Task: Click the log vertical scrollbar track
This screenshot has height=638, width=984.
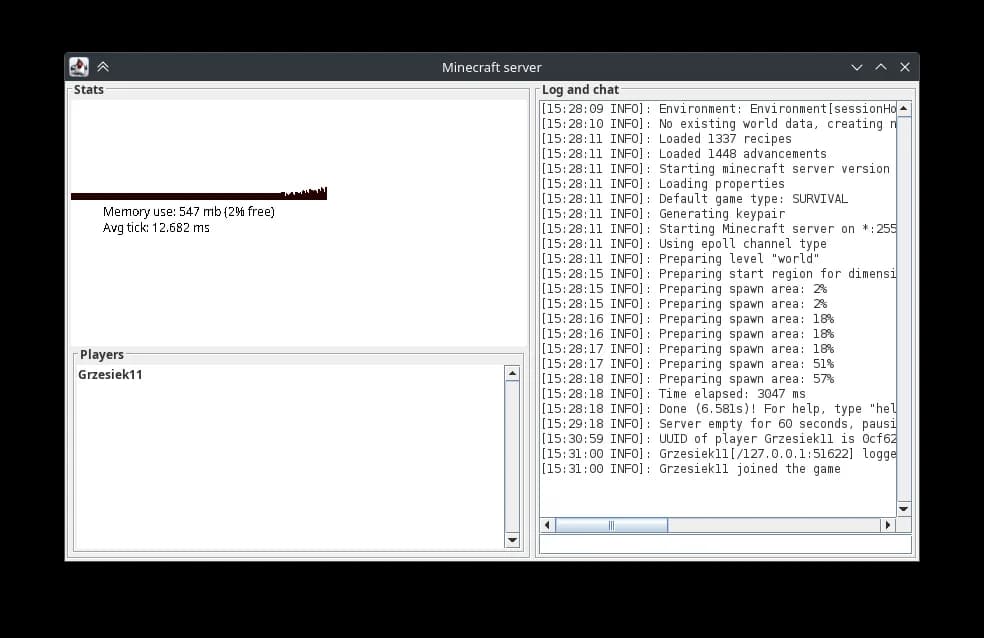Action: tap(904, 309)
